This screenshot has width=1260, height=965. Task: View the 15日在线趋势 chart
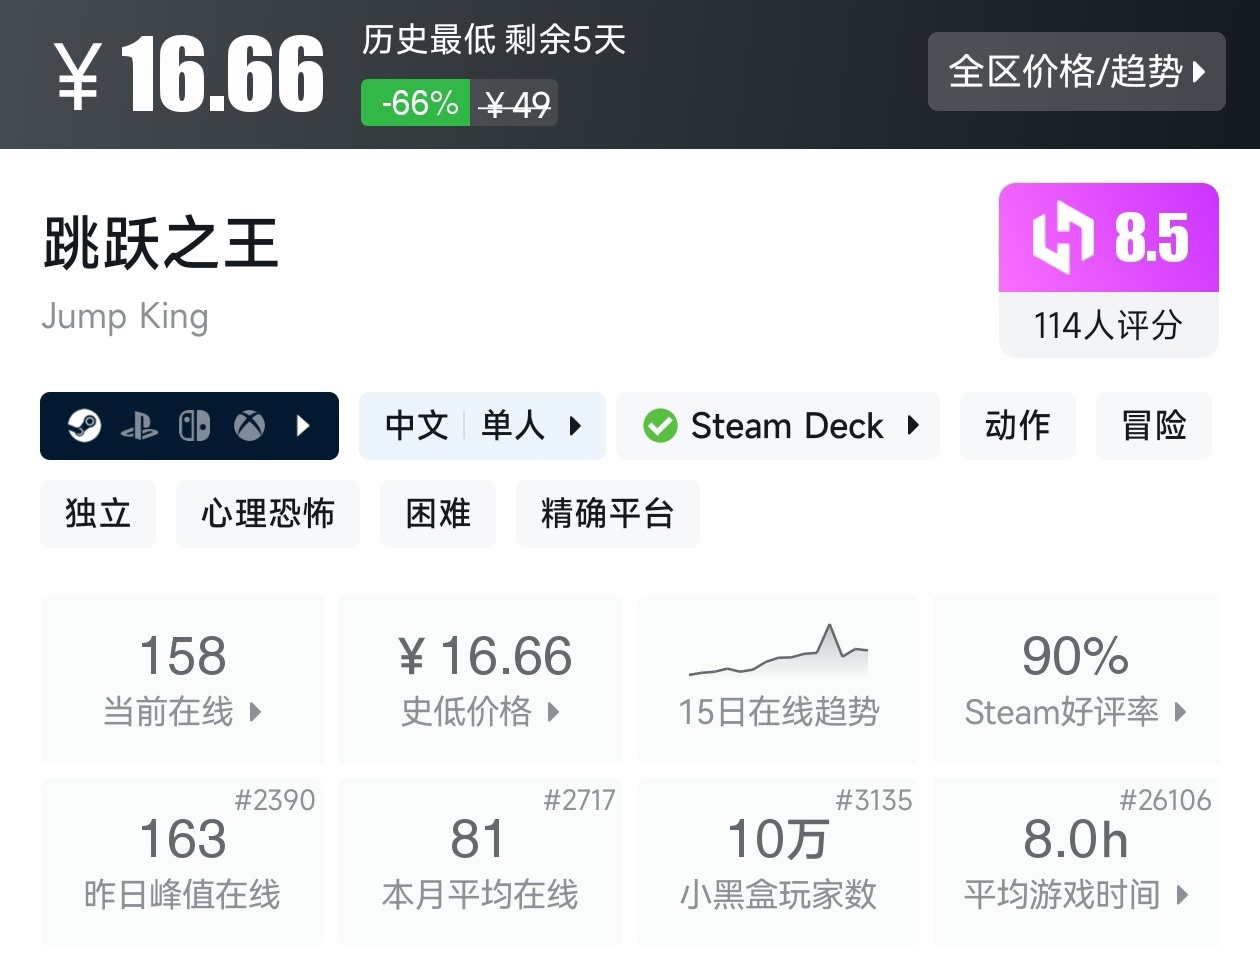click(x=779, y=679)
